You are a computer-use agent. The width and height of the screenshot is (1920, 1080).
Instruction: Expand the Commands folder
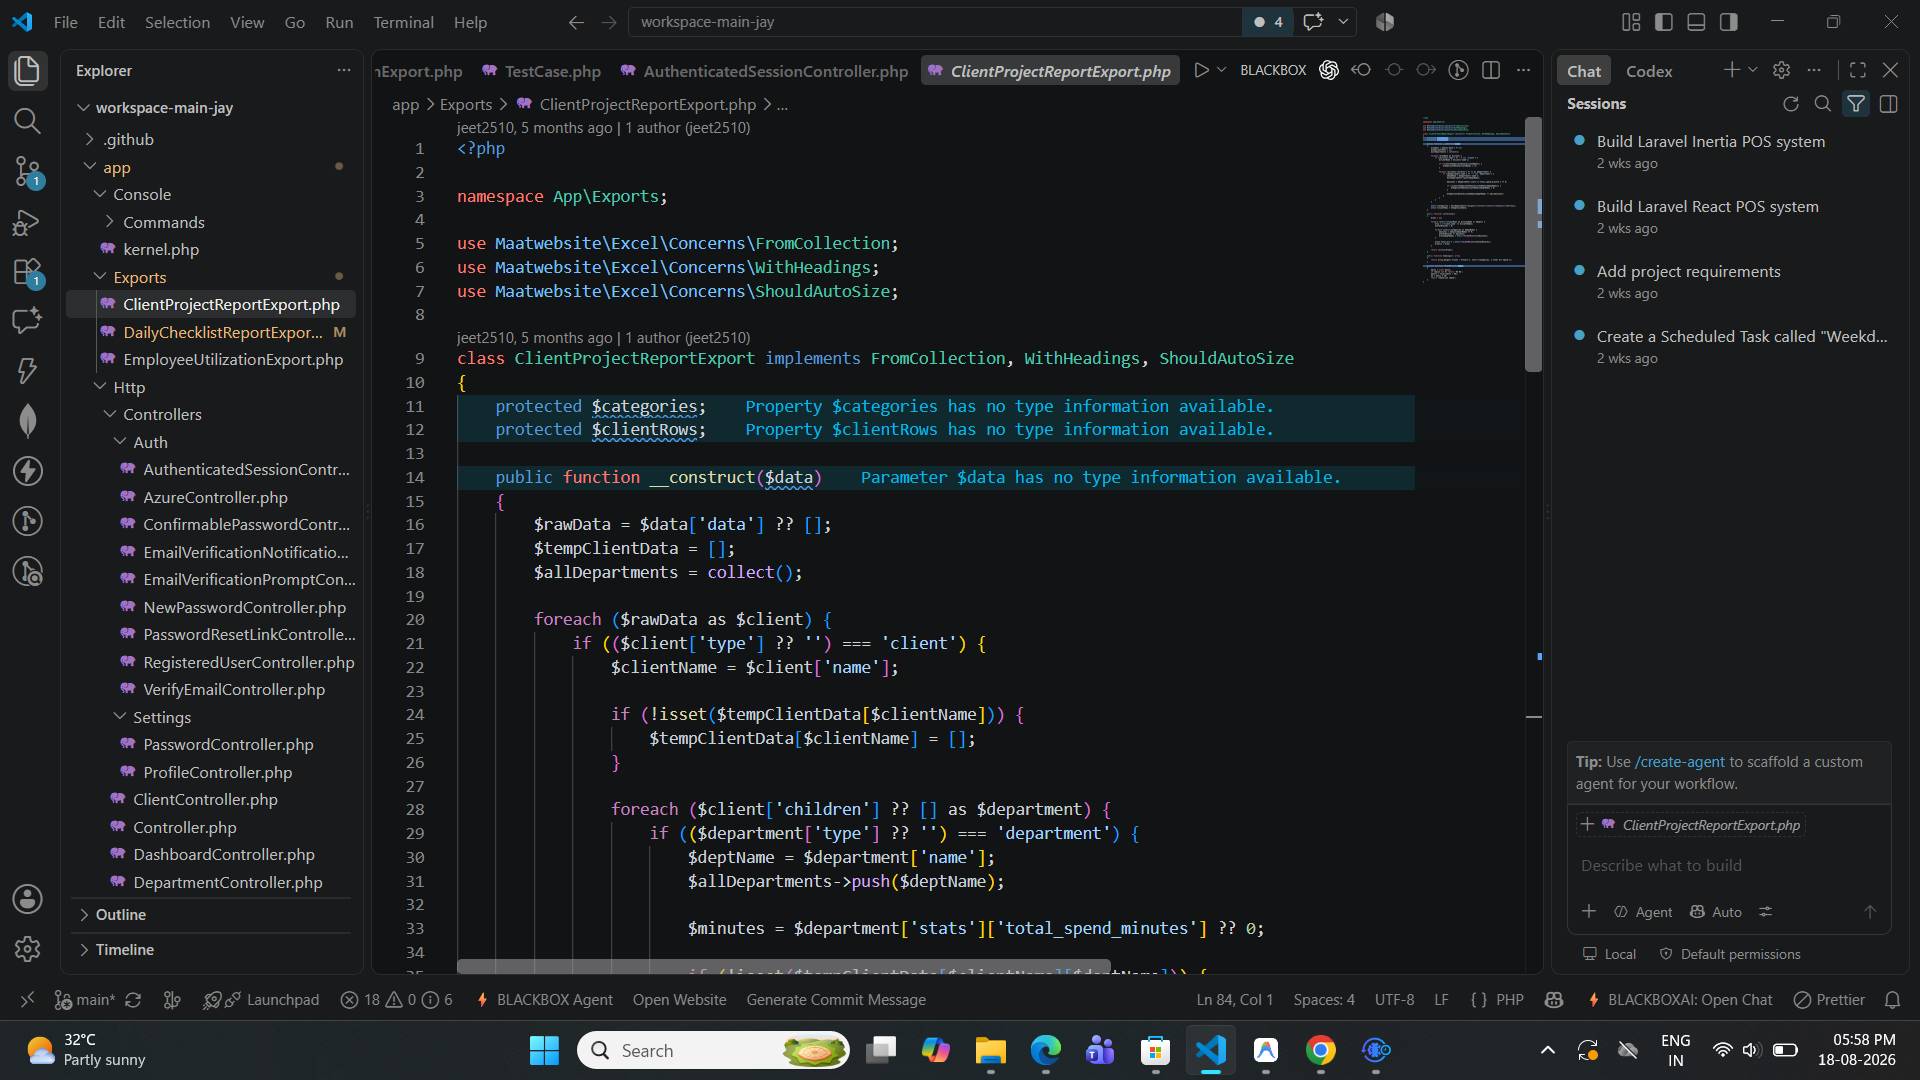point(163,222)
